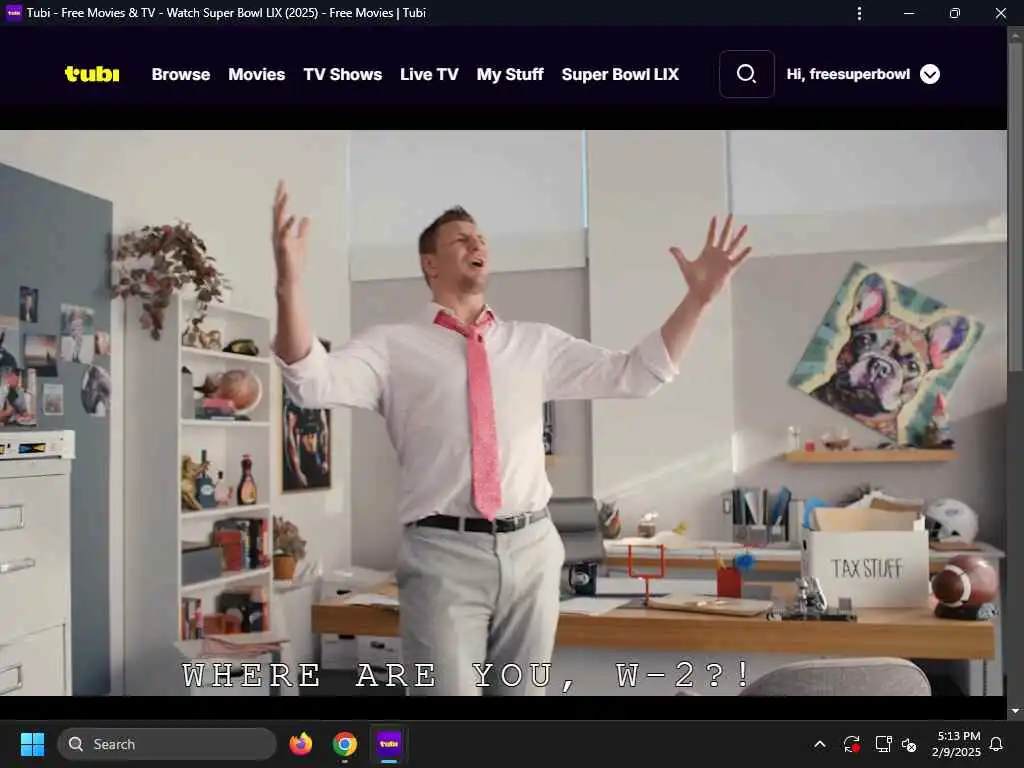This screenshot has width=1024, height=768.
Task: Open the app's three-dot menu in title bar
Action: 859,13
